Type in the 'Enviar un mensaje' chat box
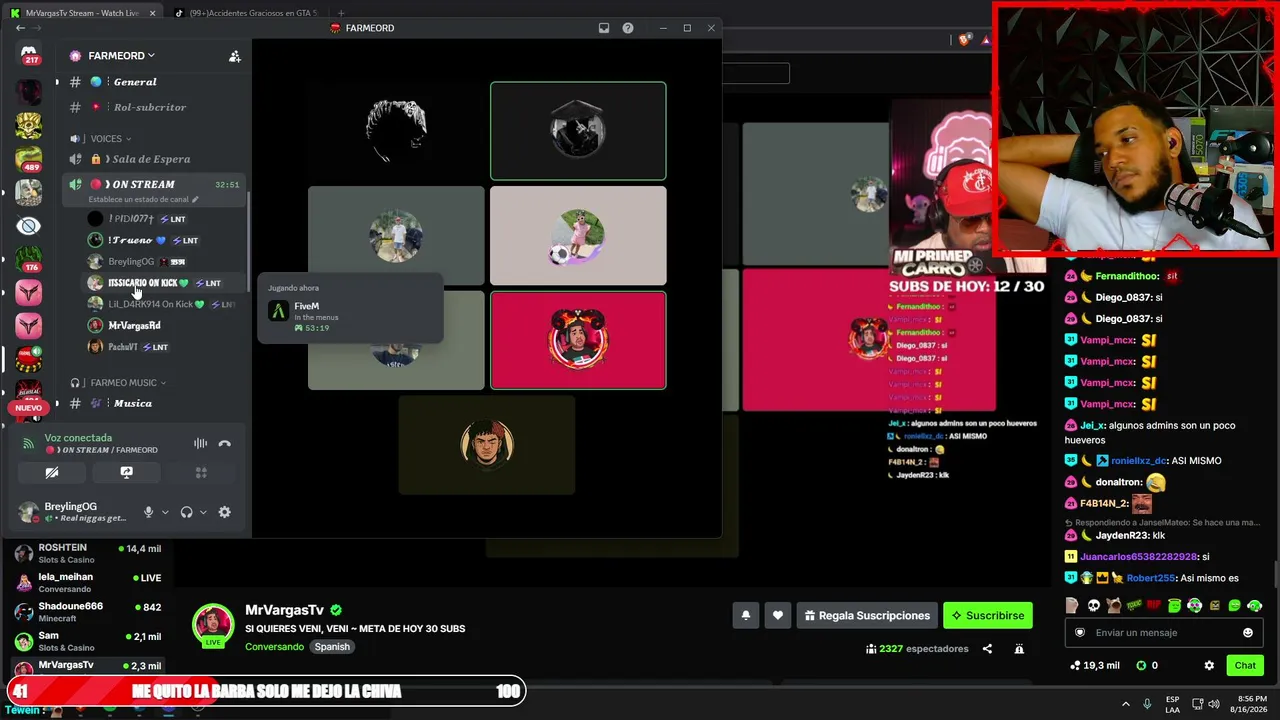Viewport: 1280px width, 720px height. [x=1163, y=632]
